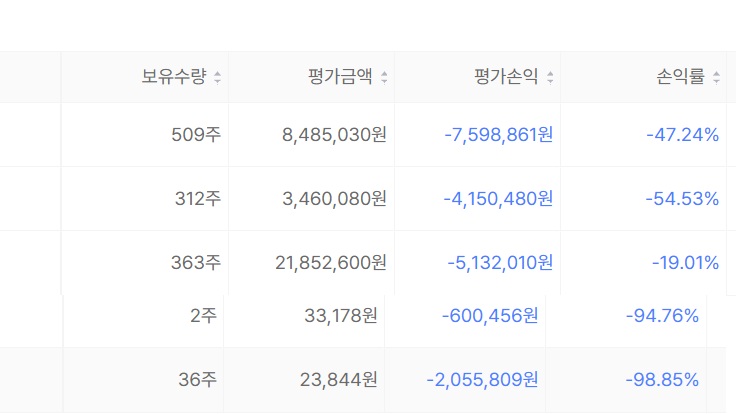Viewport: 736px width, 414px height.
Task: Select the highlighted 36주 row
Action: (363, 380)
